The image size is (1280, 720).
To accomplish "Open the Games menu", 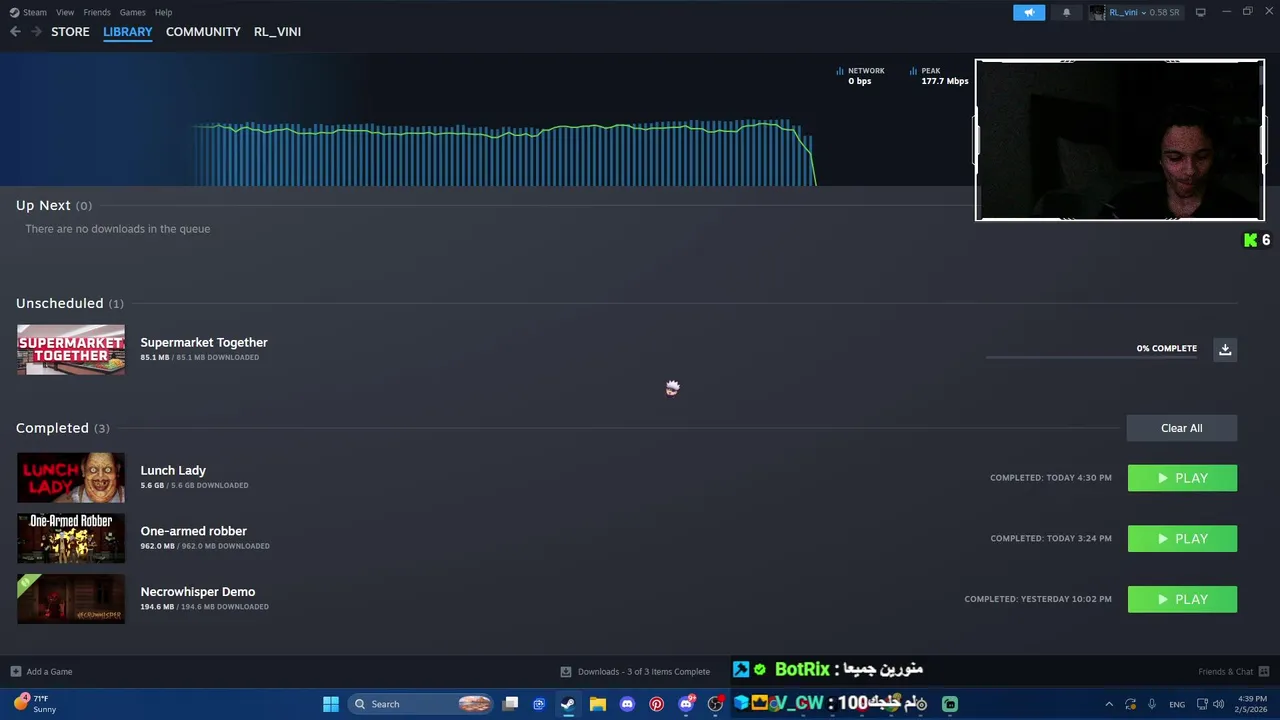I will [x=132, y=12].
